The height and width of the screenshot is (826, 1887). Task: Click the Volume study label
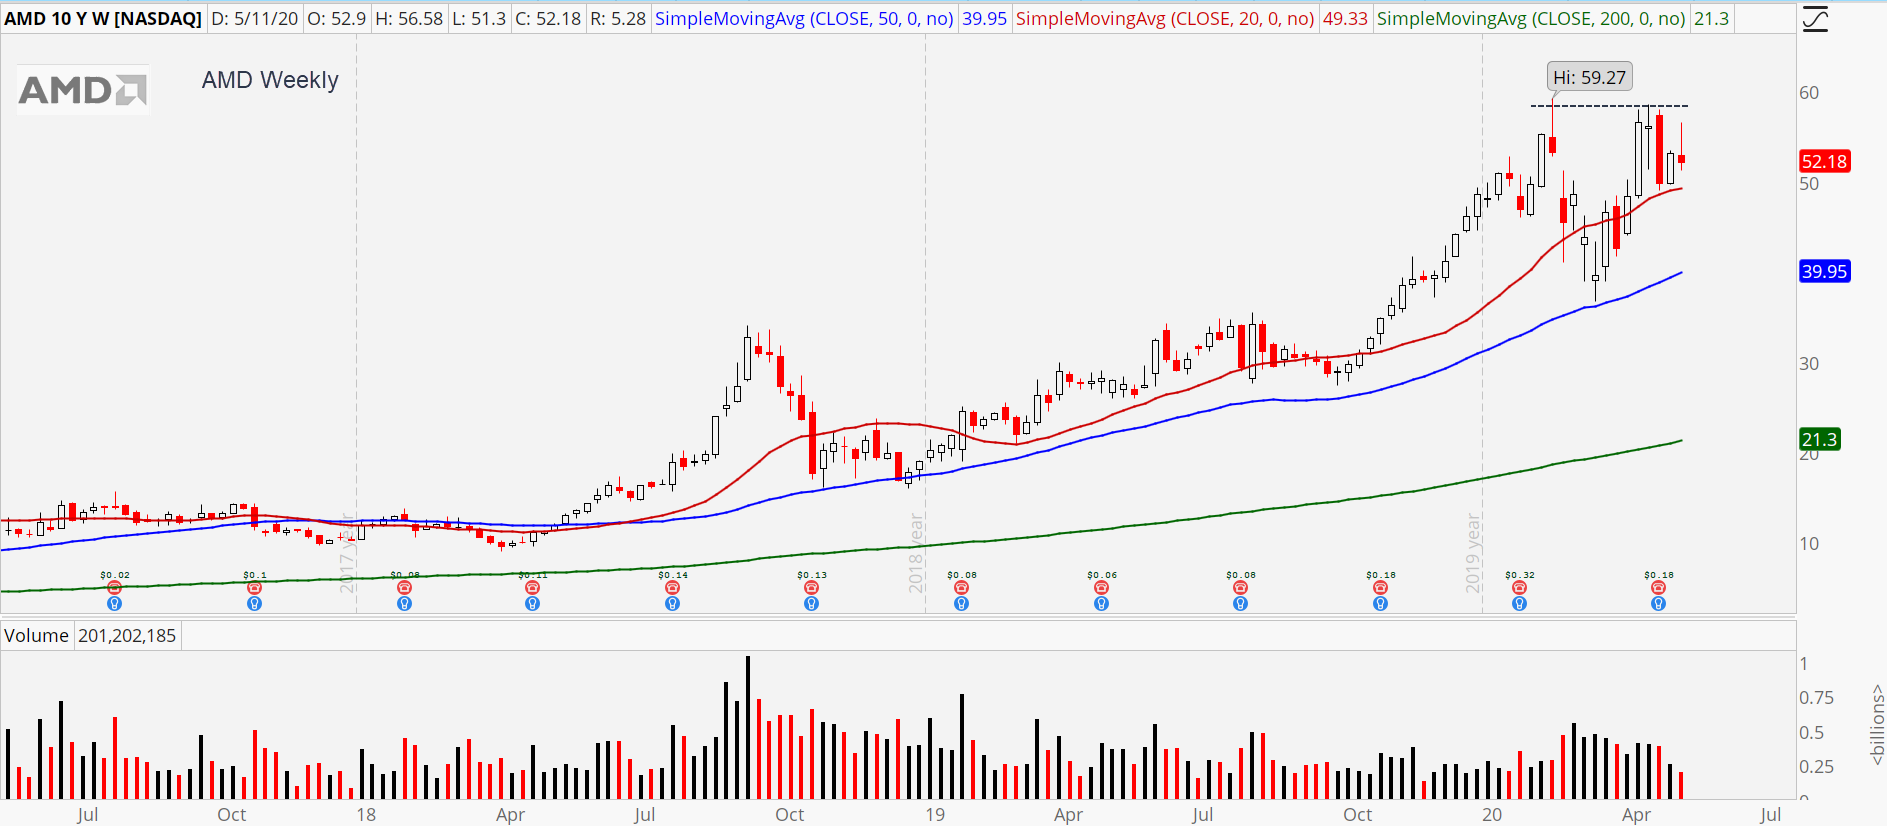36,635
